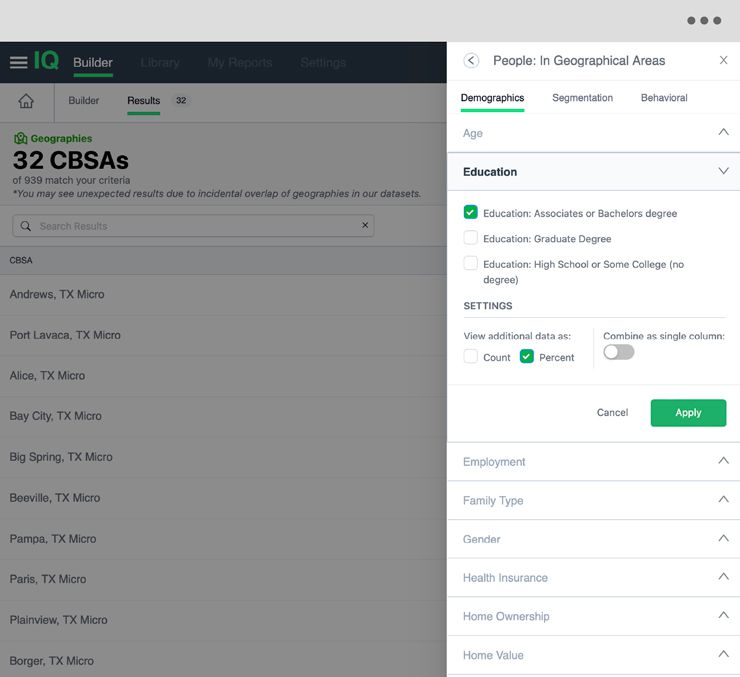Switch to the Segmentation tab
740x677 pixels.
click(582, 98)
